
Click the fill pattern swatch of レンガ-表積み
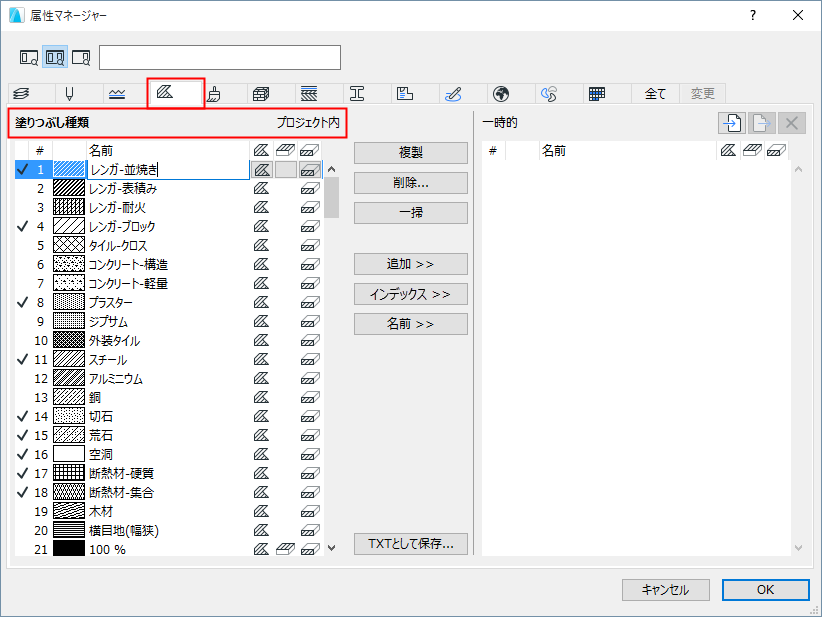point(69,188)
